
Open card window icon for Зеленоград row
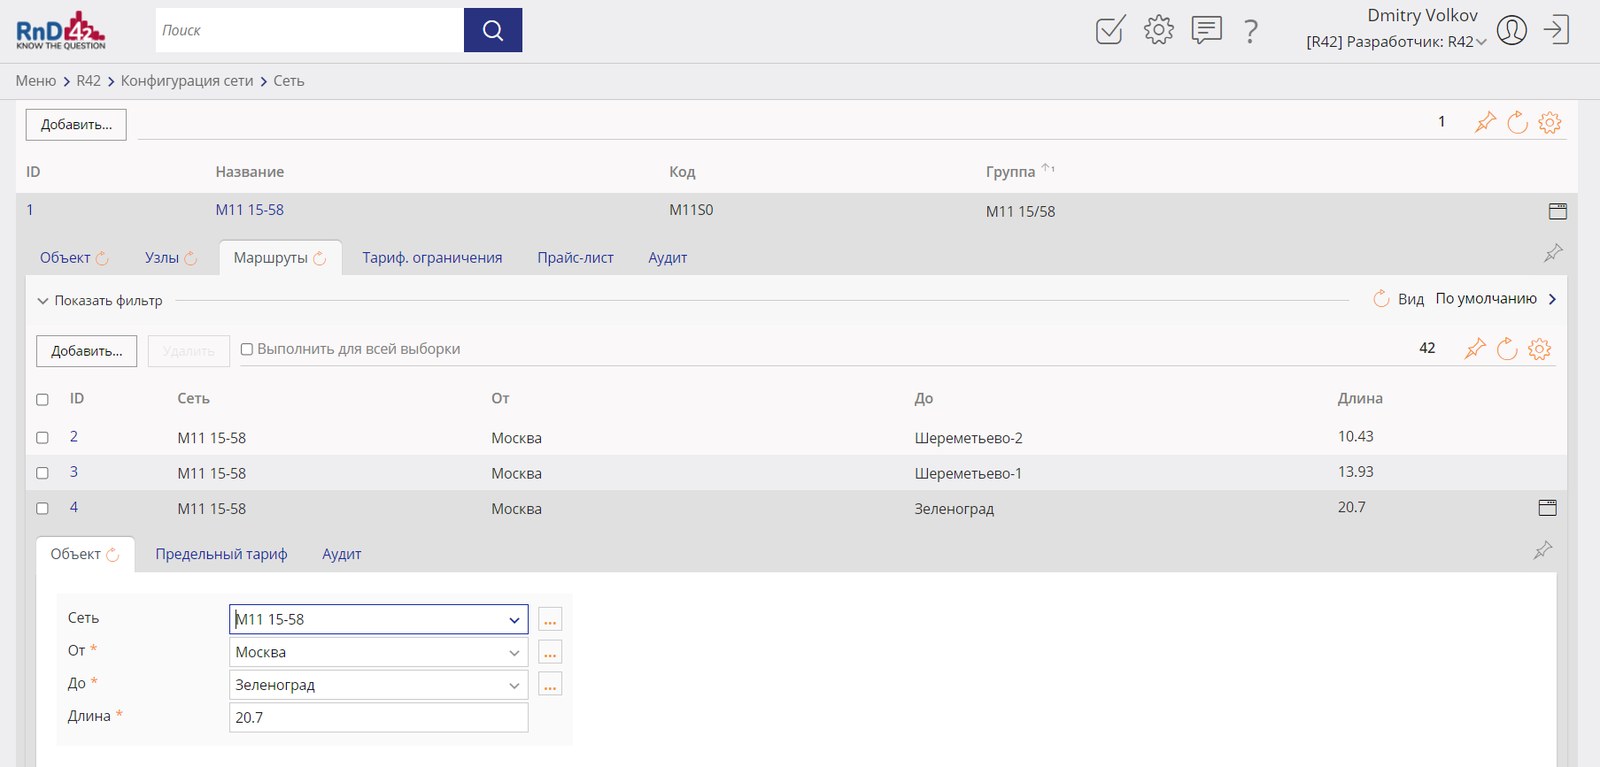coord(1548,508)
